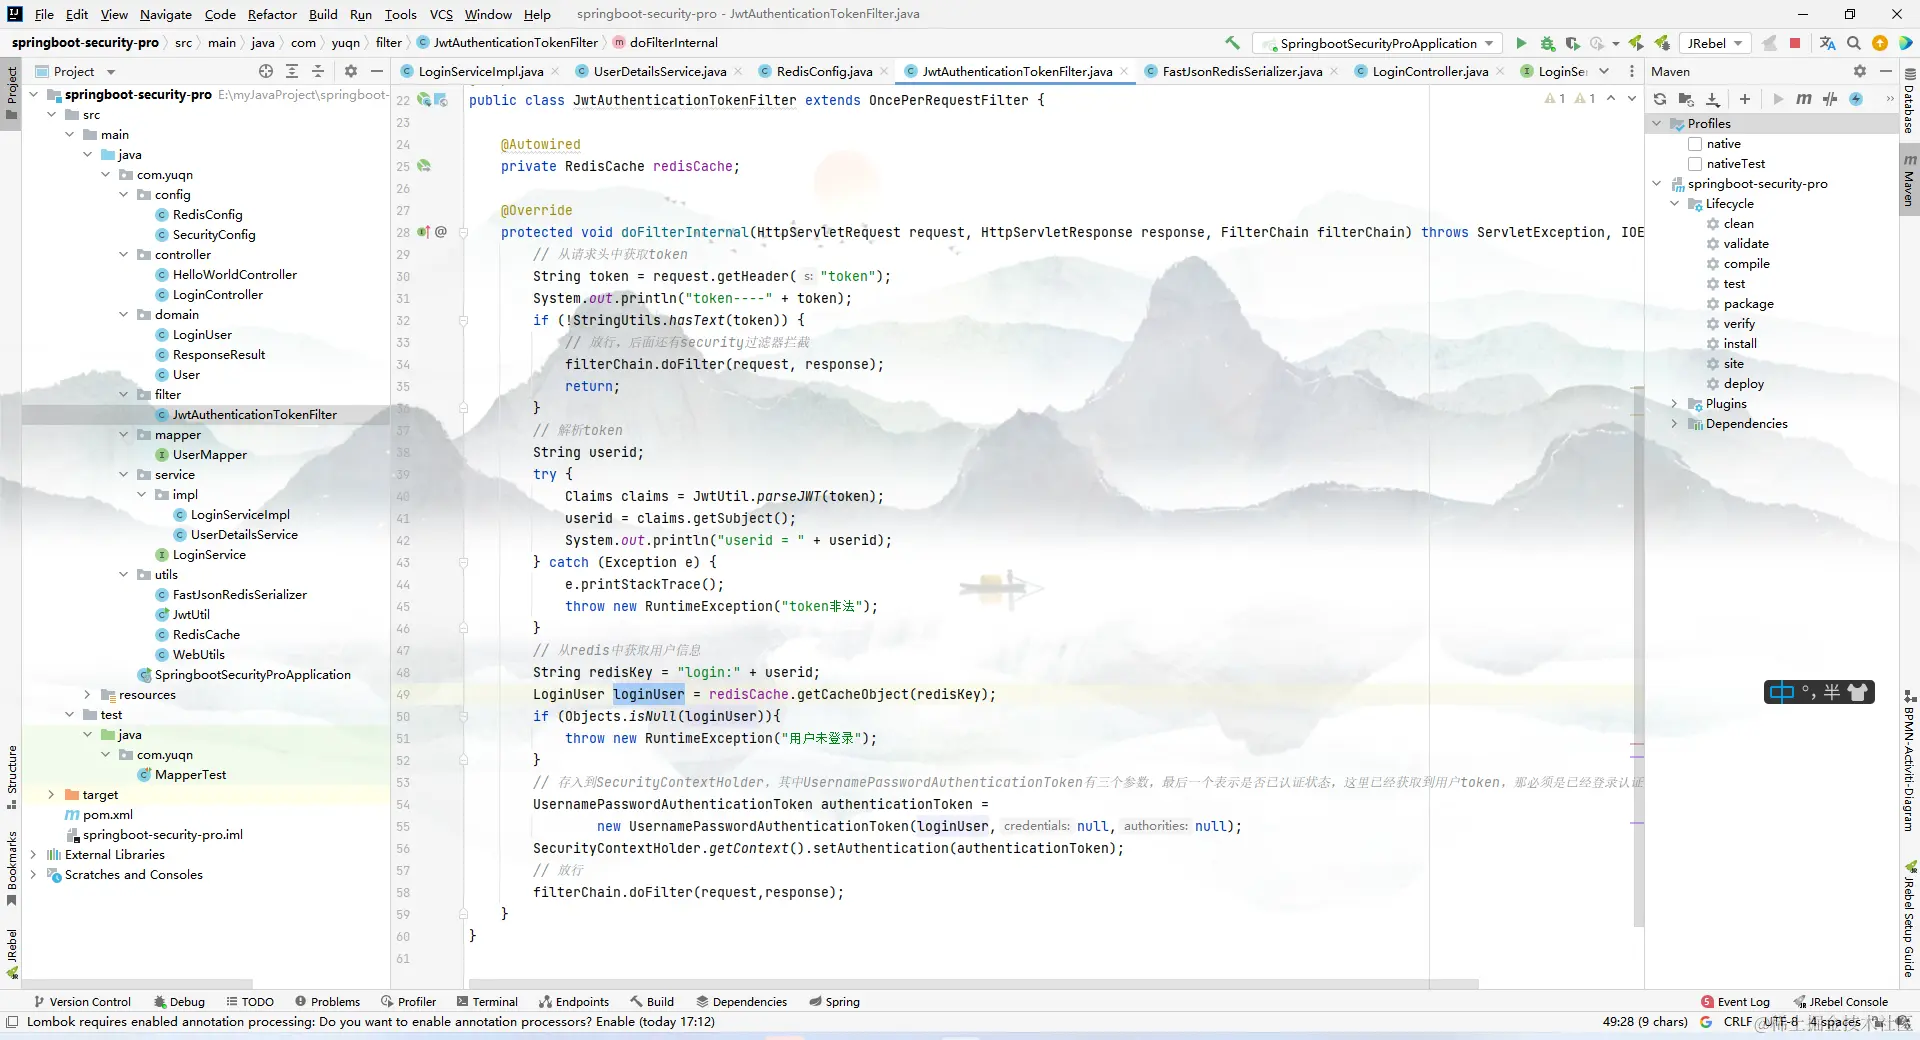The height and width of the screenshot is (1040, 1920).
Task: Close the FastJsonRedisSerializer.java tab
Action: [x=1334, y=71]
